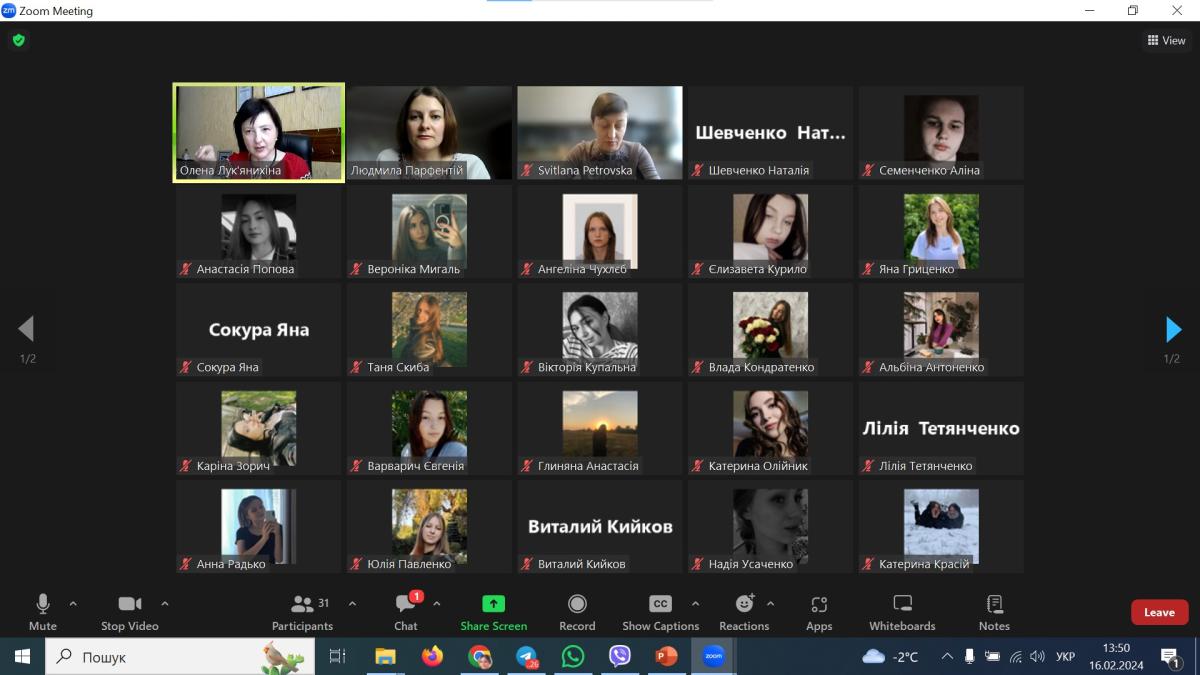The image size is (1200, 675).
Task: Open the Reactions smiley icon
Action: coord(744,604)
